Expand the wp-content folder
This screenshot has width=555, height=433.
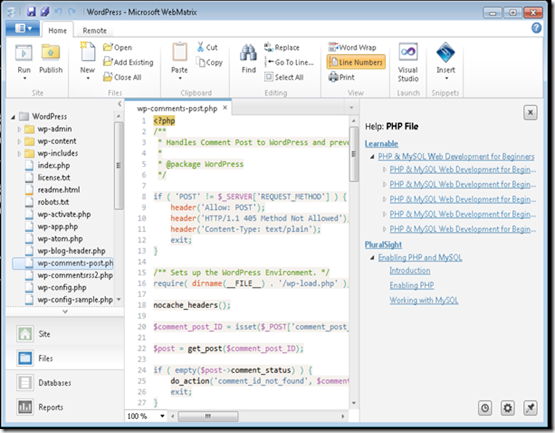point(19,142)
